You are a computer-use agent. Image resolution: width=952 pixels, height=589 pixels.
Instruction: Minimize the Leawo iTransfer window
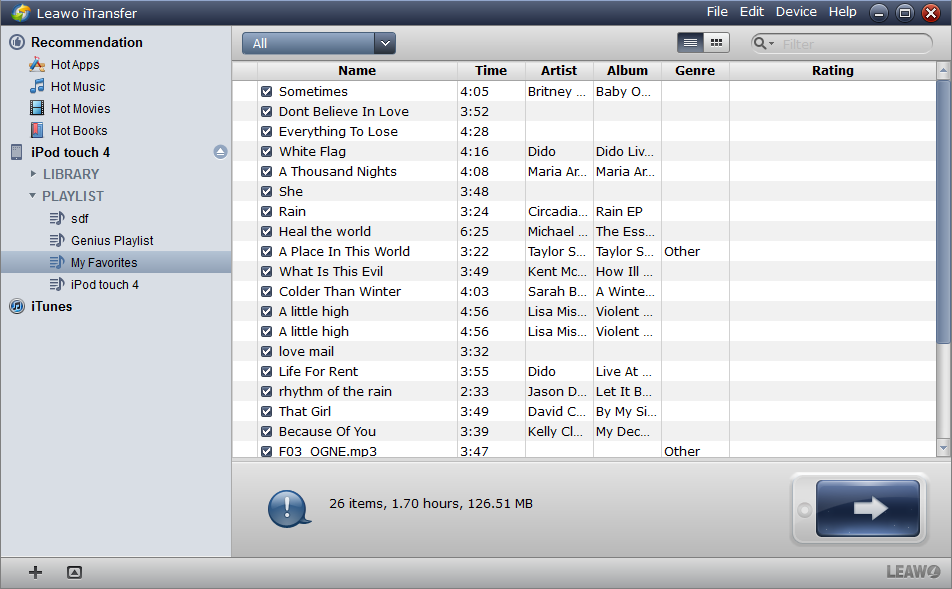pos(879,13)
